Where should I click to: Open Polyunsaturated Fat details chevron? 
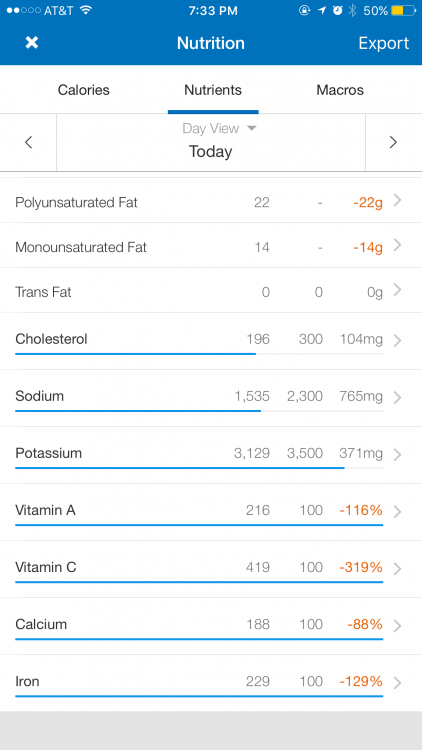click(397, 201)
